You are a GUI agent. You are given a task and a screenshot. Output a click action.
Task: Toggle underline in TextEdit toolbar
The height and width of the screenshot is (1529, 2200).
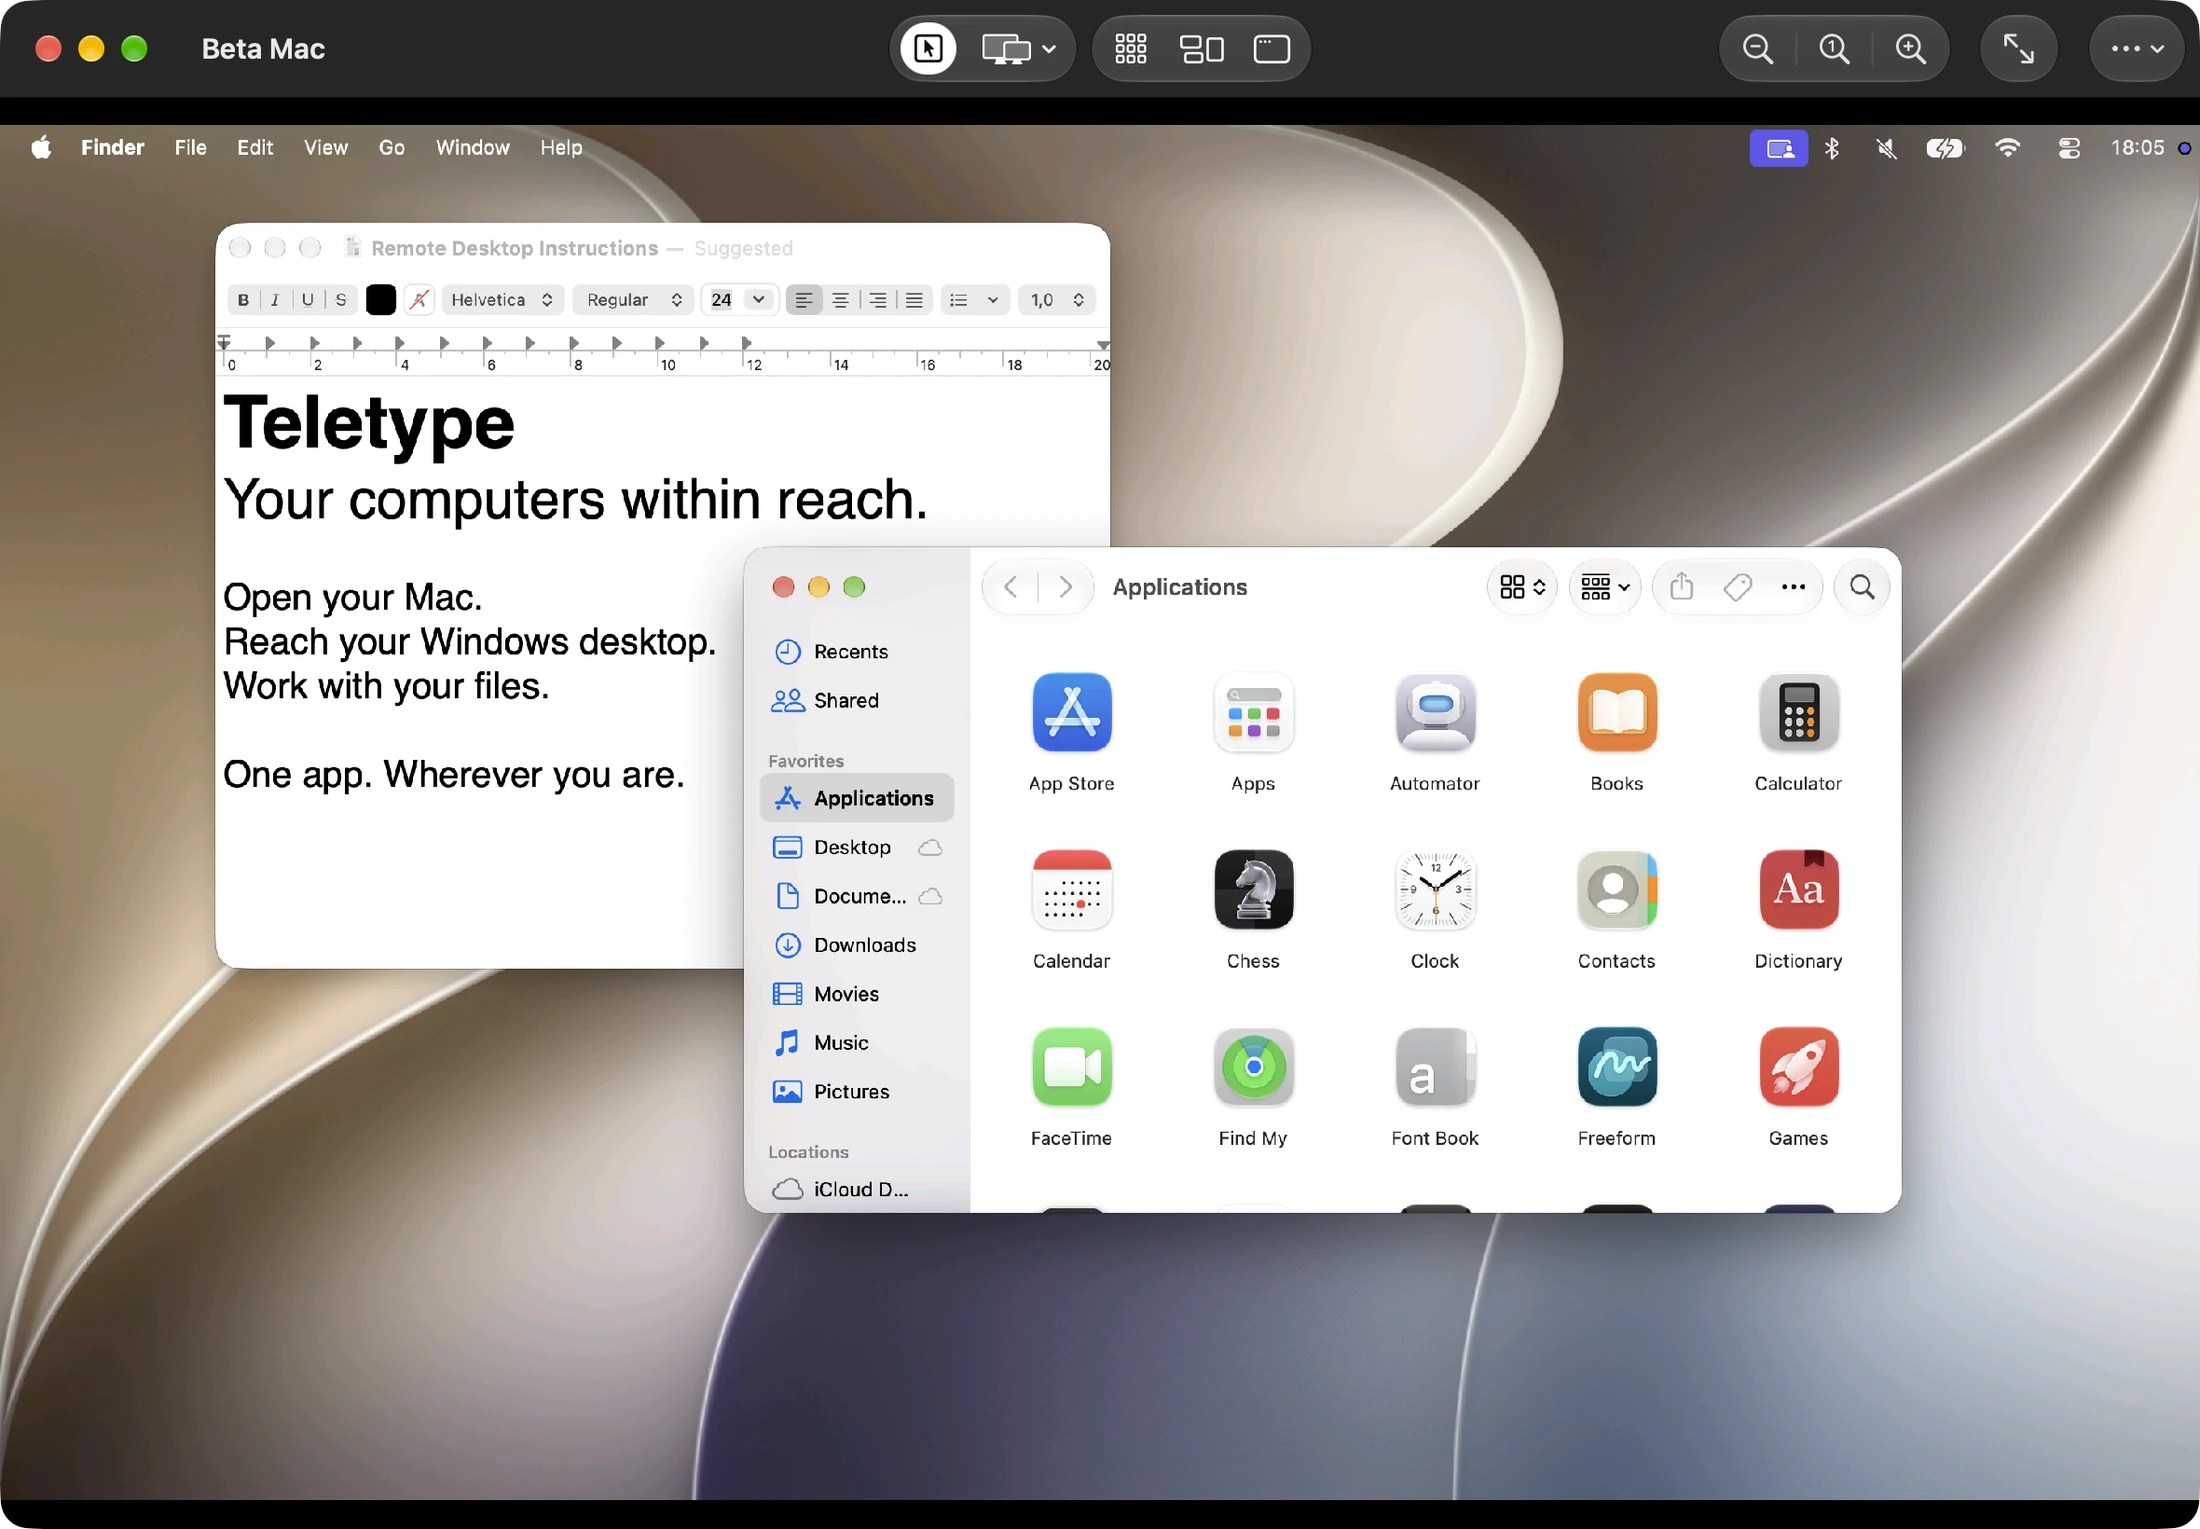[308, 300]
